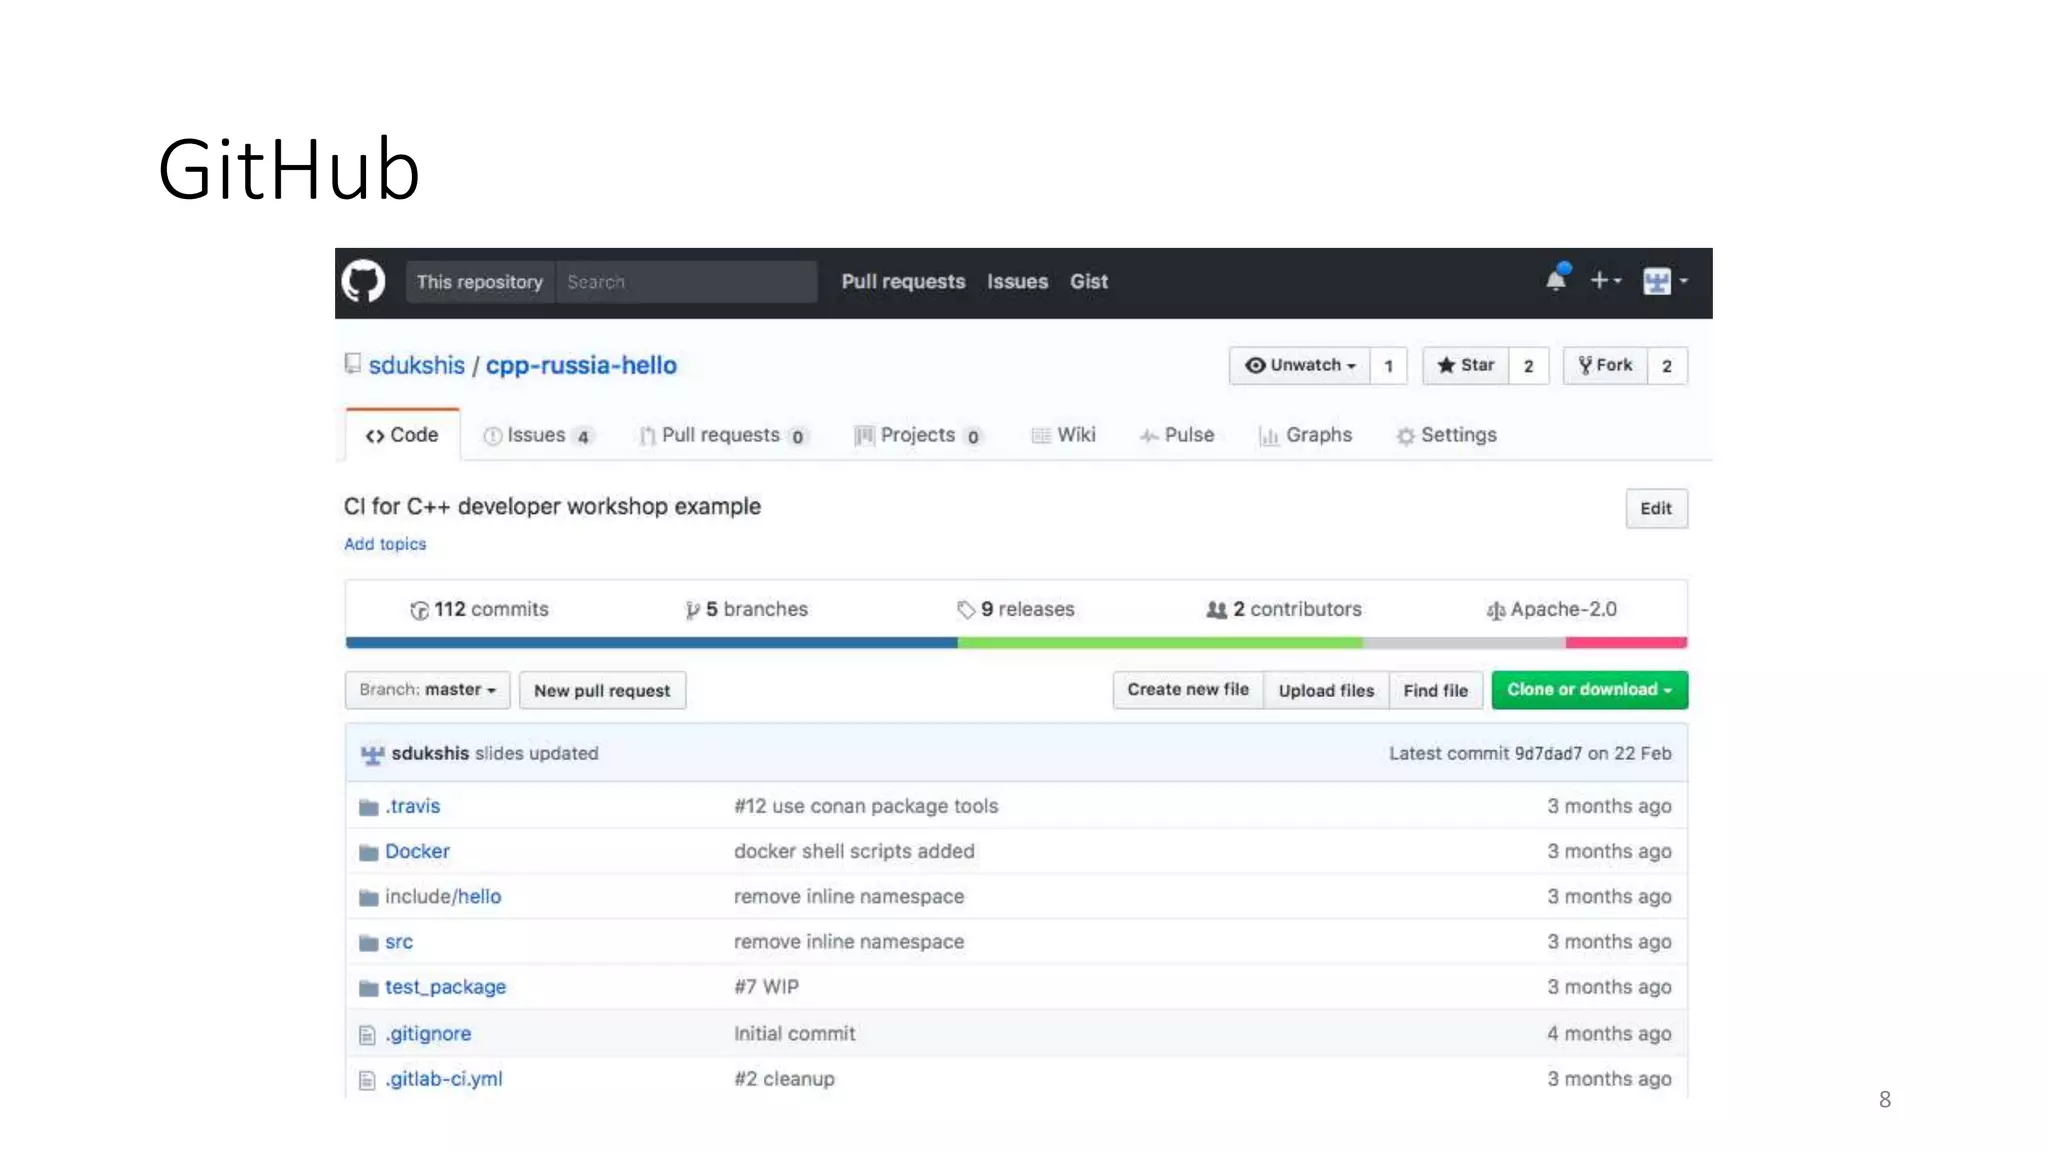
Task: View the stargazers count next to Star
Action: click(x=1528, y=366)
